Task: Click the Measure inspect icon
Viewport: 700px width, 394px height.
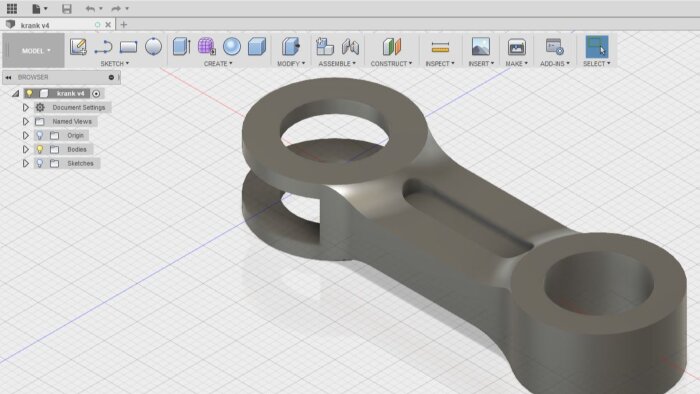Action: pos(440,47)
